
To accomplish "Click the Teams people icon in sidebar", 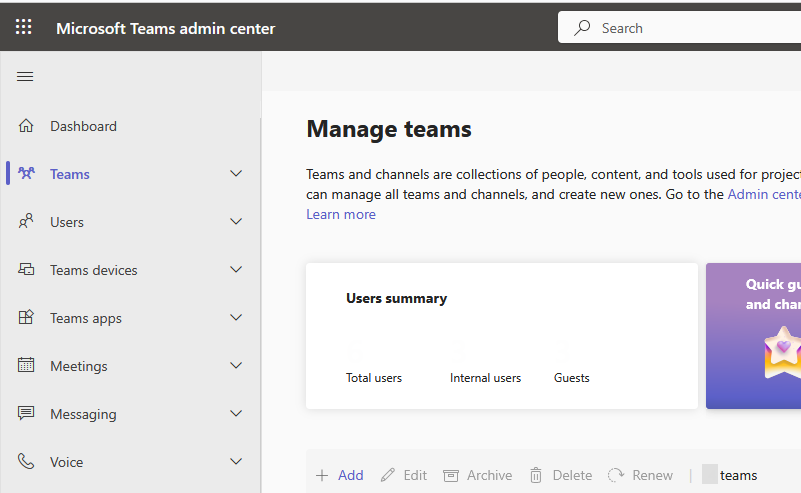I will click(x=26, y=174).
